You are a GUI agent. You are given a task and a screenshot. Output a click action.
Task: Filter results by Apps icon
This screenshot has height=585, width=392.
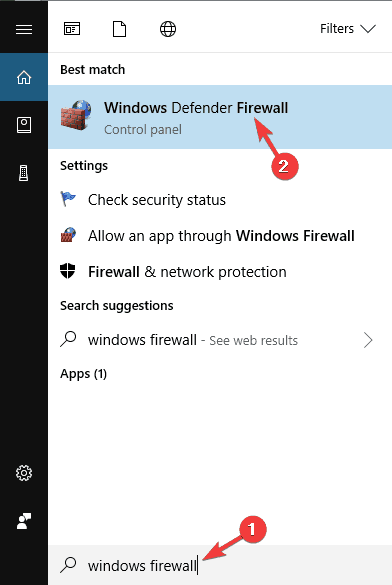click(x=72, y=29)
